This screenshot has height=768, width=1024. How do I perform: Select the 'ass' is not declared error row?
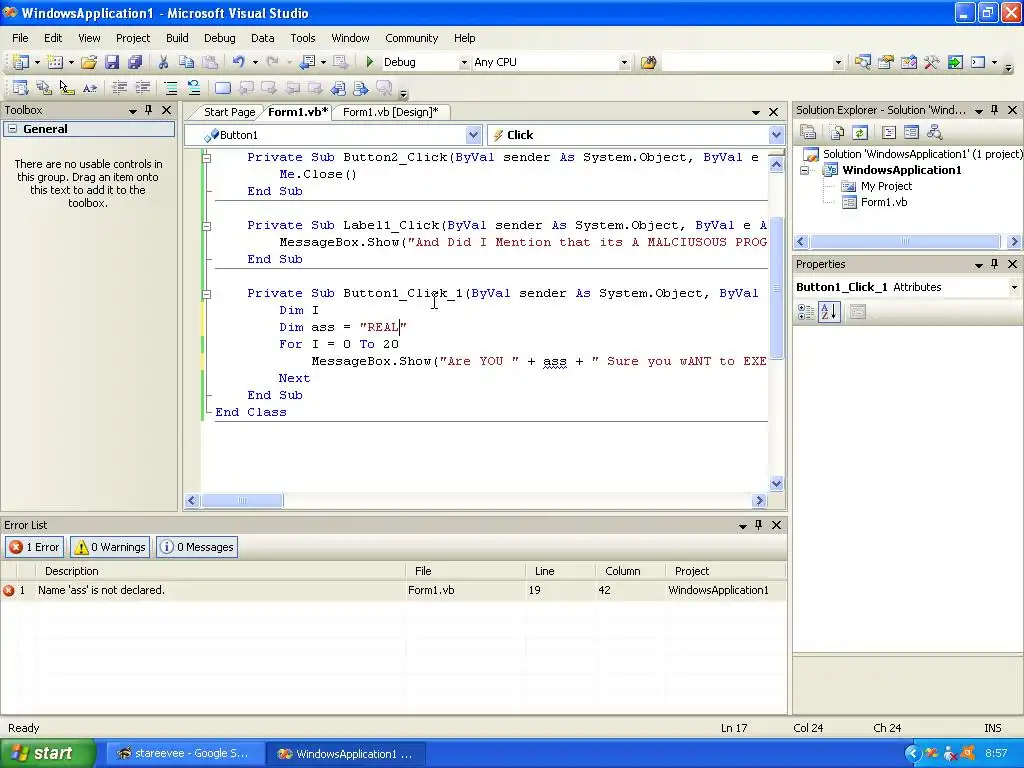[x=393, y=590]
